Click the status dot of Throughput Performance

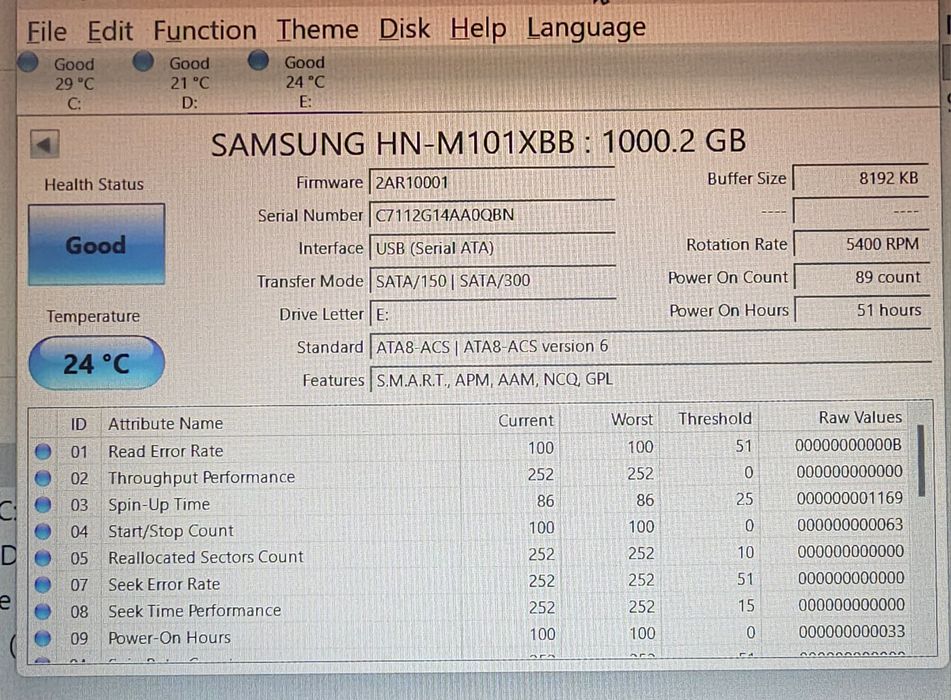(42, 478)
